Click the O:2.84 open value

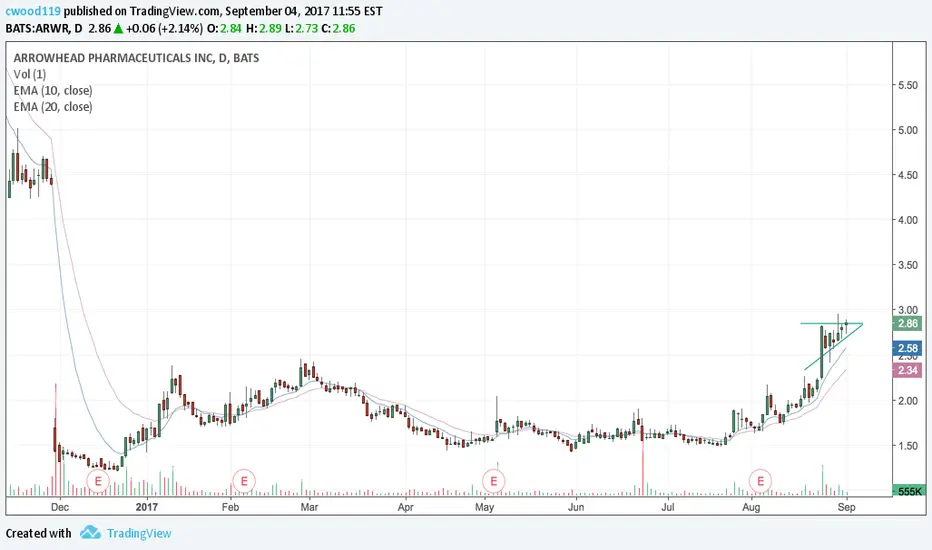pos(225,28)
